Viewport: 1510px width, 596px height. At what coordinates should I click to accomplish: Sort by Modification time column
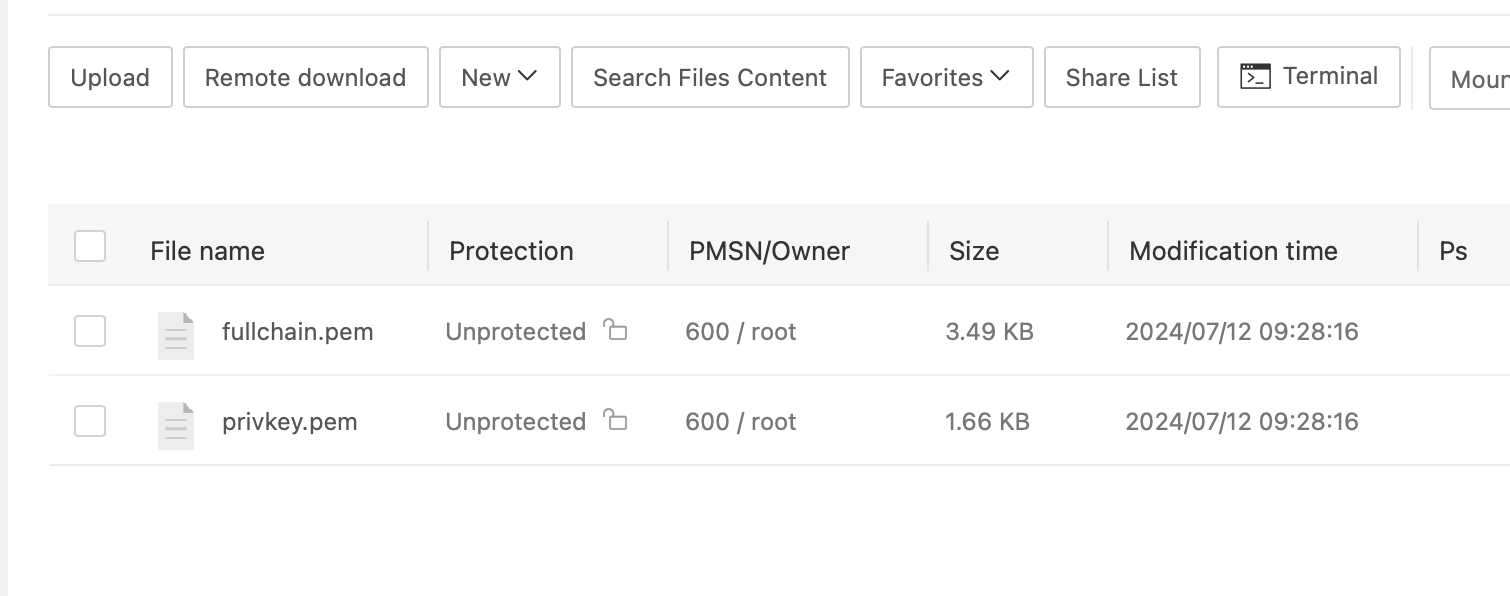point(1233,251)
